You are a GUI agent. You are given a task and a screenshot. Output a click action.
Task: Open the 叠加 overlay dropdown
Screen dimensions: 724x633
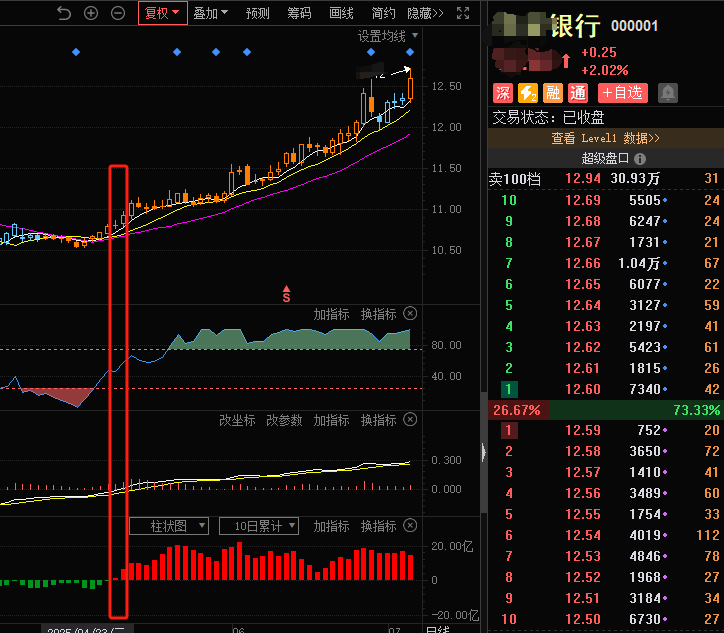coord(210,13)
